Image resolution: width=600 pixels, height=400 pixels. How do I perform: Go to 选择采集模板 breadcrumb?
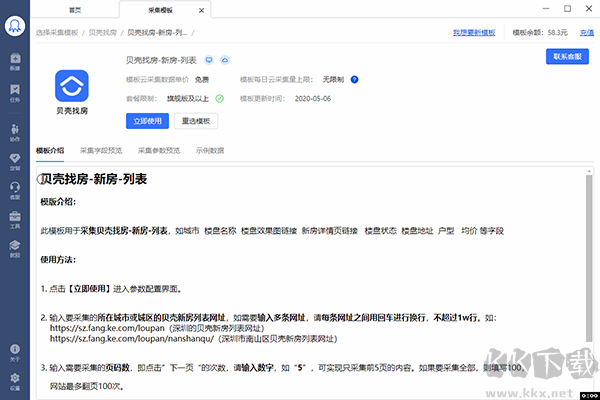click(57, 33)
